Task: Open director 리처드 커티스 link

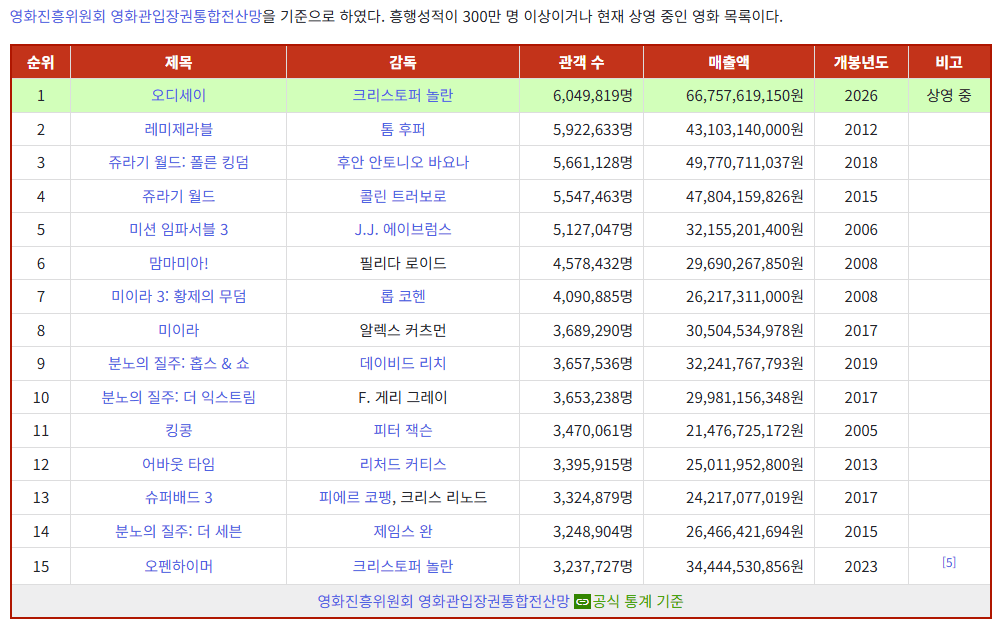Action: tap(403, 465)
